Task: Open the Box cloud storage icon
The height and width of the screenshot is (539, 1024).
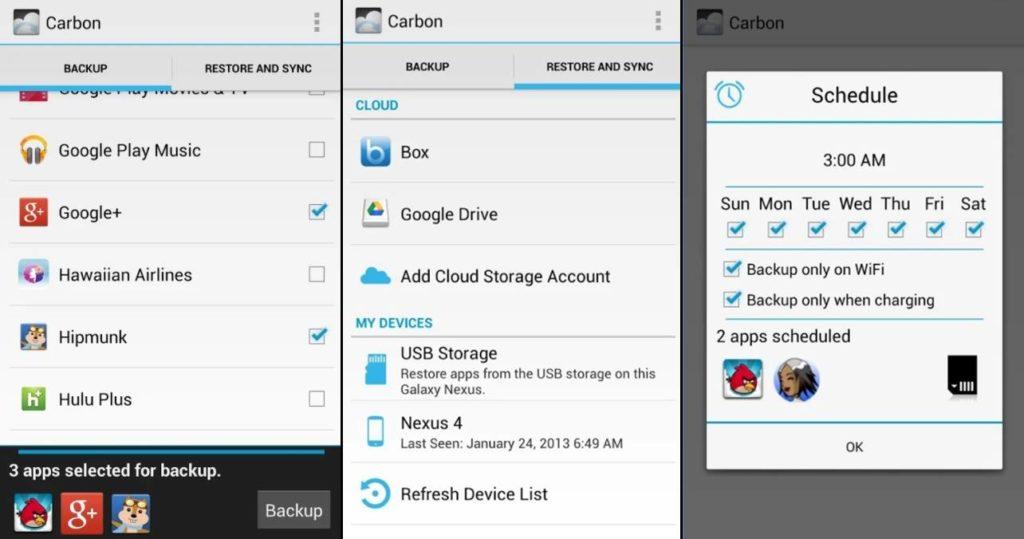Action: [x=376, y=152]
